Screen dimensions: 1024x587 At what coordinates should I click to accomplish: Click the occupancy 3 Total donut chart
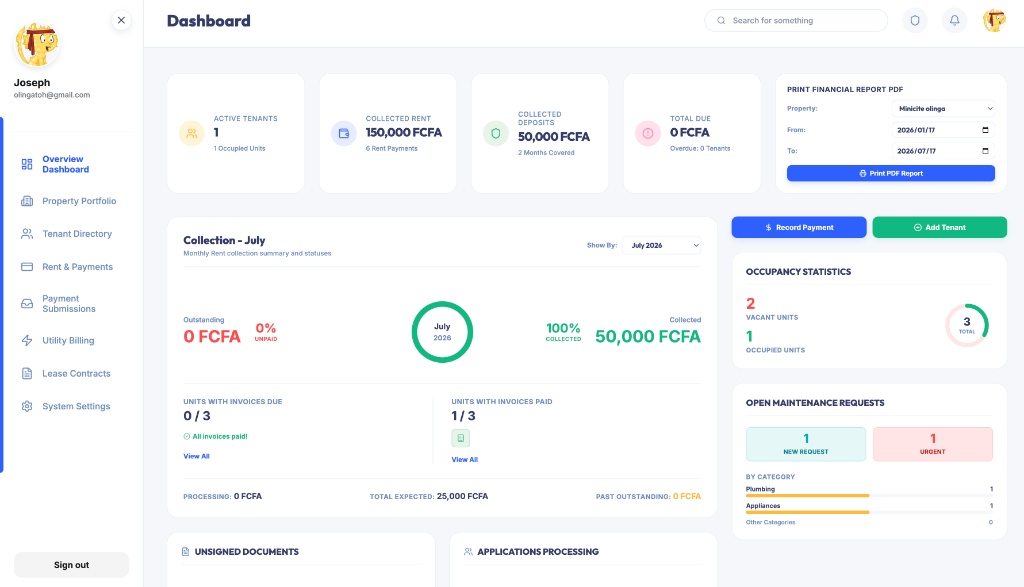967,325
